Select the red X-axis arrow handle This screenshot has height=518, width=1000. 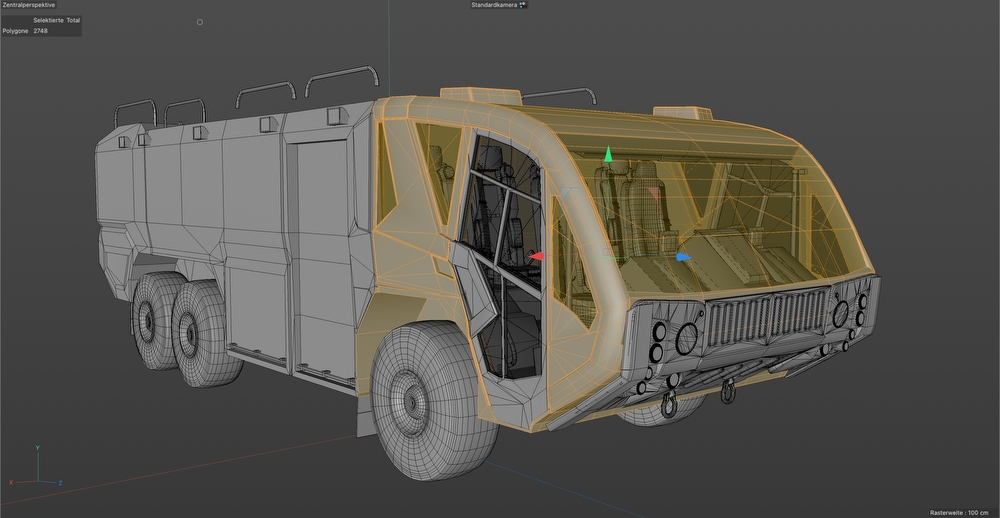click(x=536, y=256)
